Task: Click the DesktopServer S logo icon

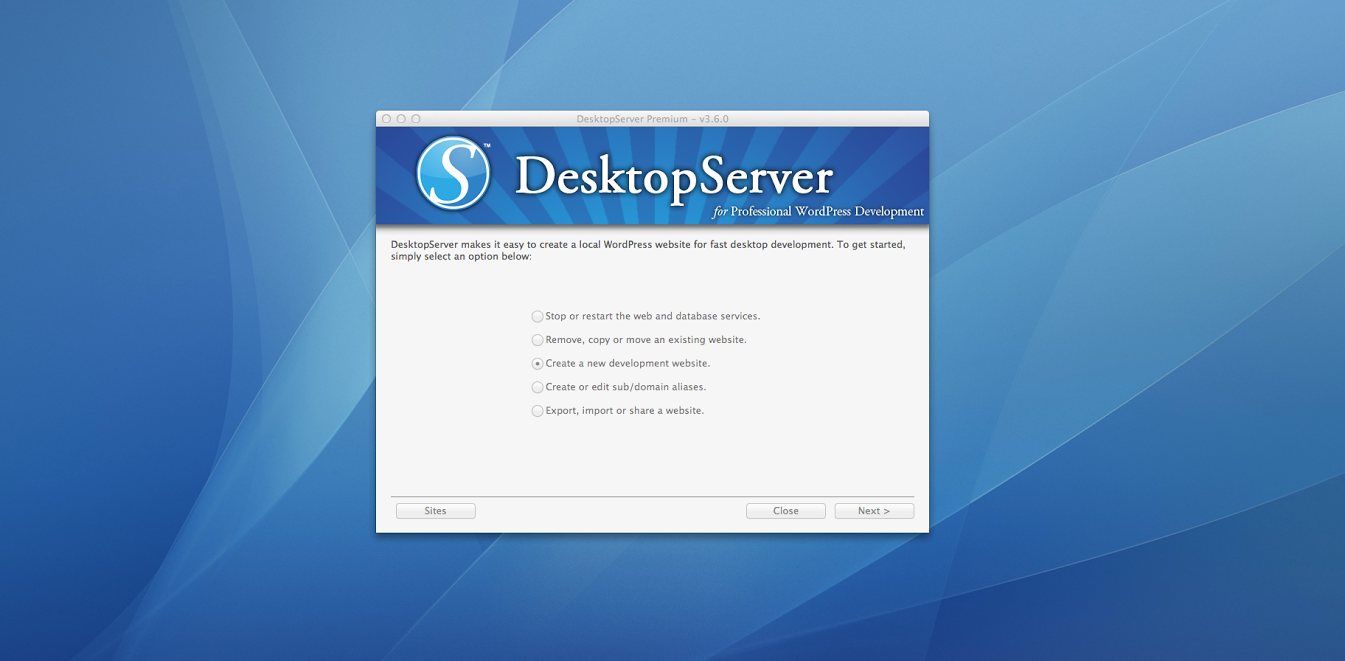Action: point(453,173)
